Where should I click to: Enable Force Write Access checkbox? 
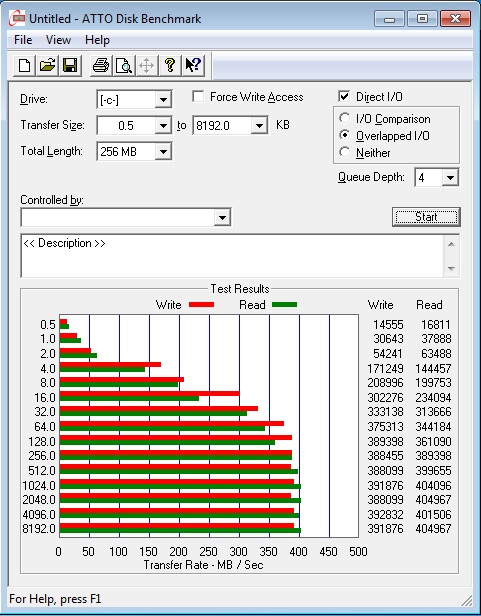point(198,97)
